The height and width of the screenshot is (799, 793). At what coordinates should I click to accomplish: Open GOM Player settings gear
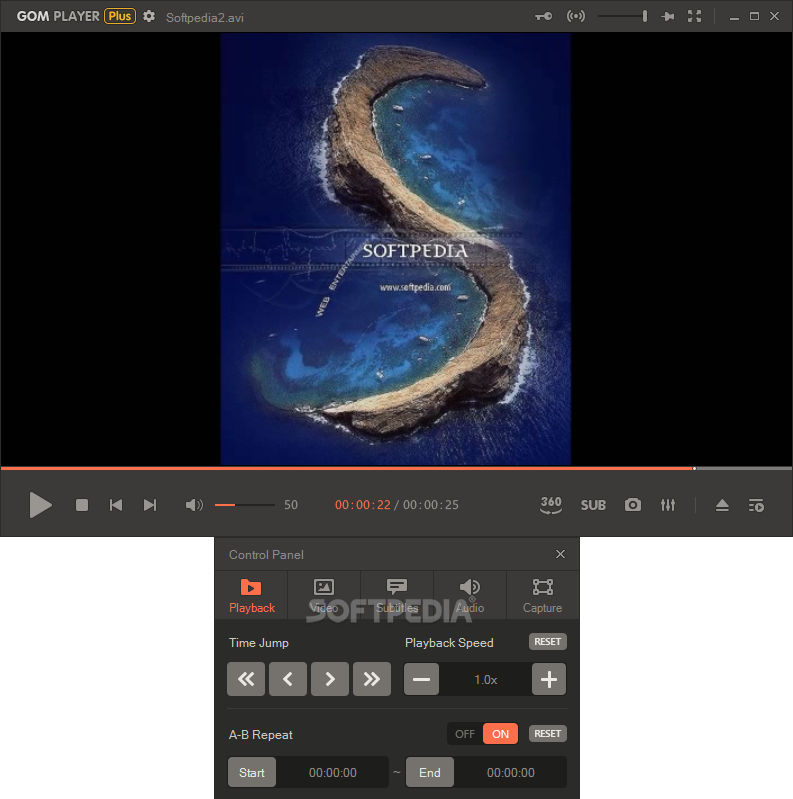pos(149,16)
